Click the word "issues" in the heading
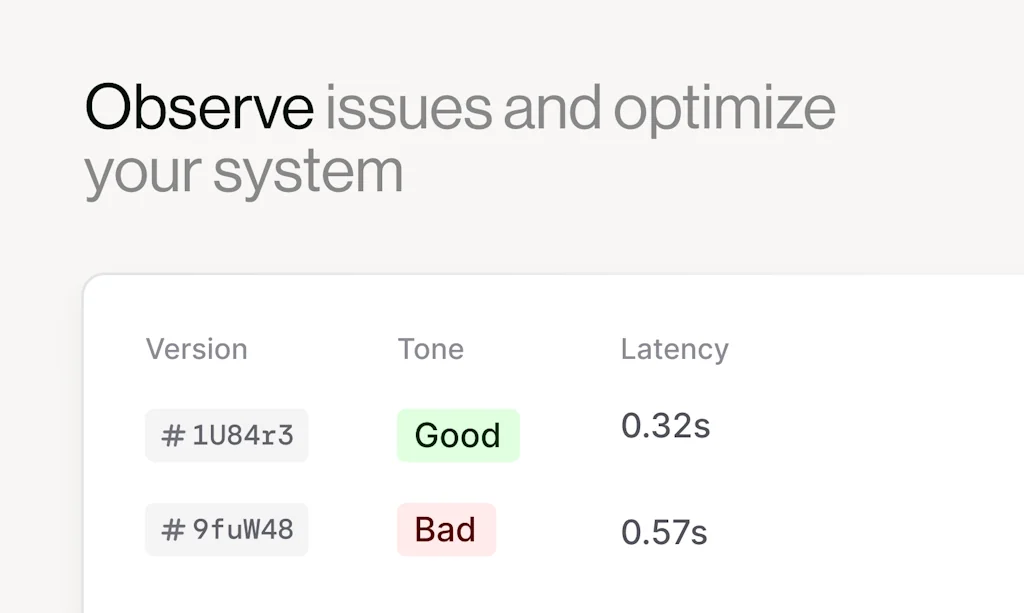This screenshot has width=1024, height=613. coord(408,108)
